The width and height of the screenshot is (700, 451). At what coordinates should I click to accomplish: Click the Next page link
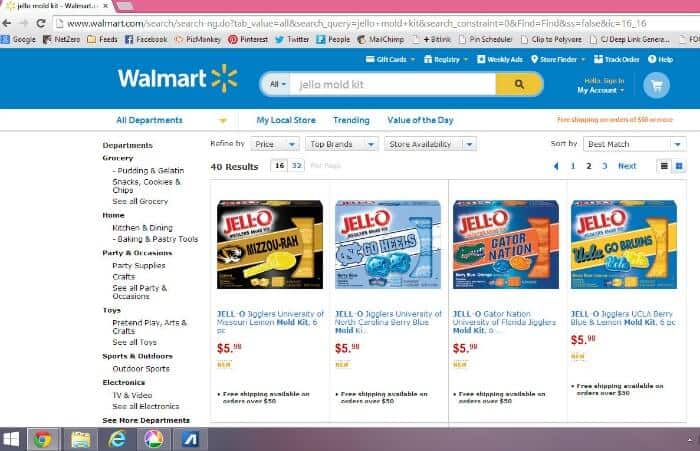[627, 166]
